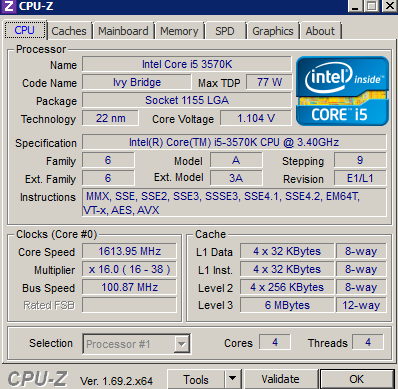Click the Stepping value 9
398x389 pixels.
point(360,160)
